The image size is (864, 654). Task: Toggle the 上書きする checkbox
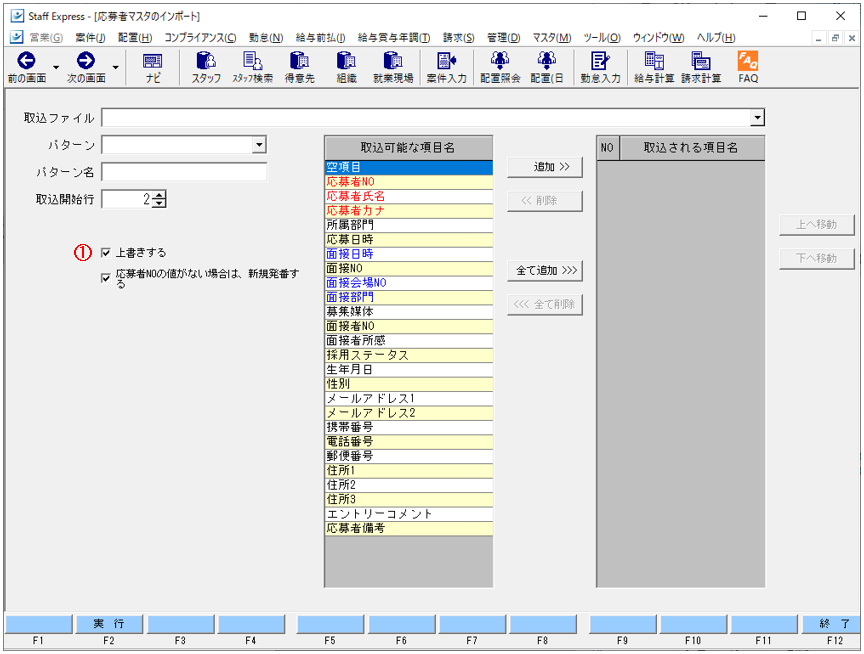(x=106, y=253)
